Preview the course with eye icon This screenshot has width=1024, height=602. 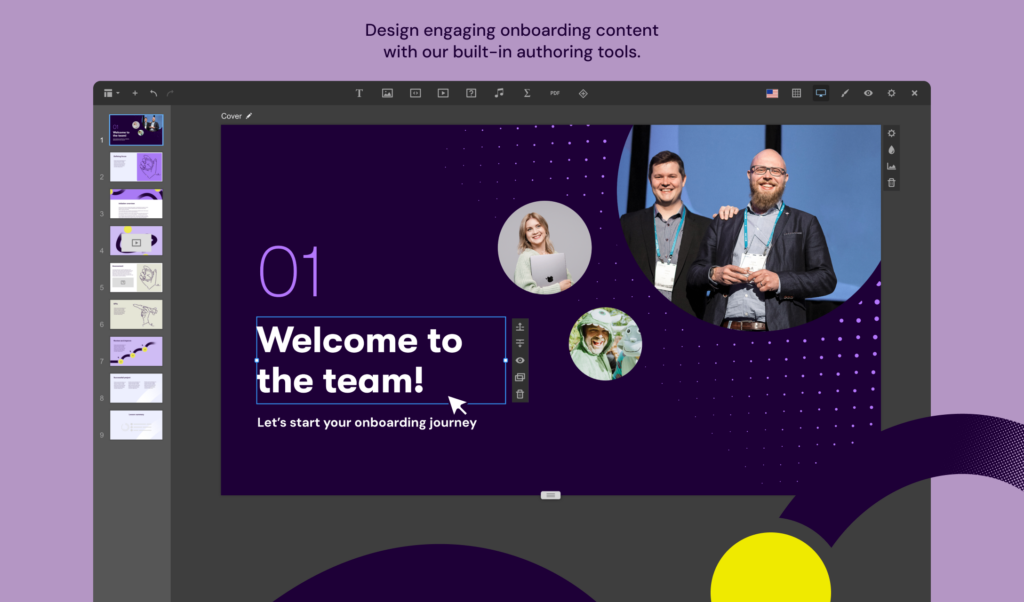[869, 93]
